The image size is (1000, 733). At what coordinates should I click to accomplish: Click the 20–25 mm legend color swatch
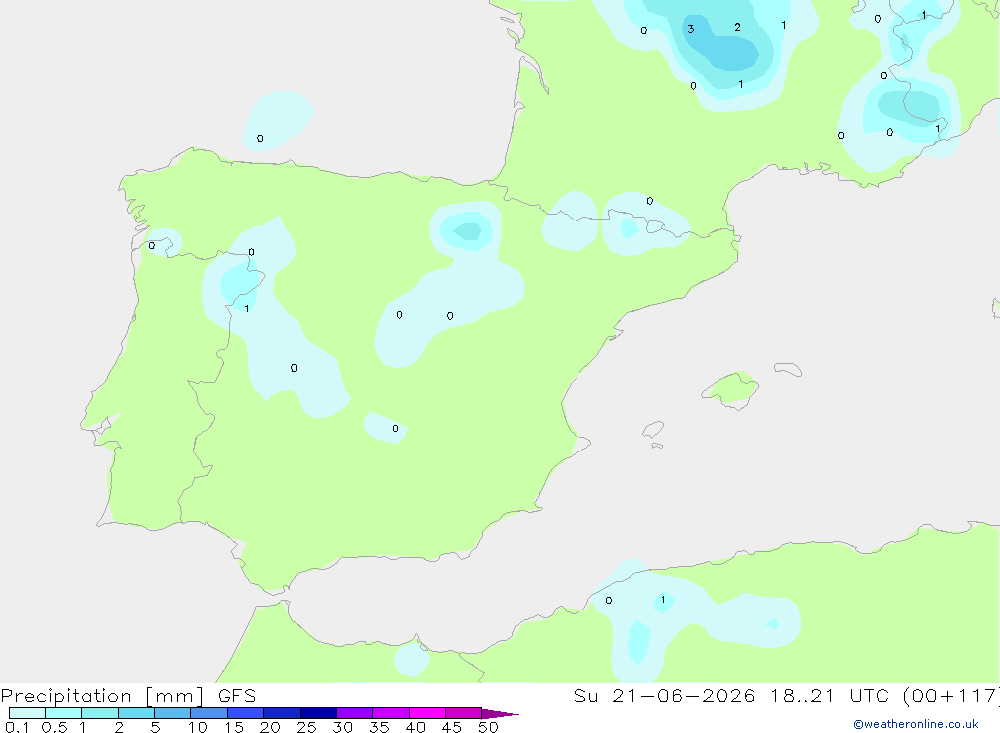[x=282, y=713]
